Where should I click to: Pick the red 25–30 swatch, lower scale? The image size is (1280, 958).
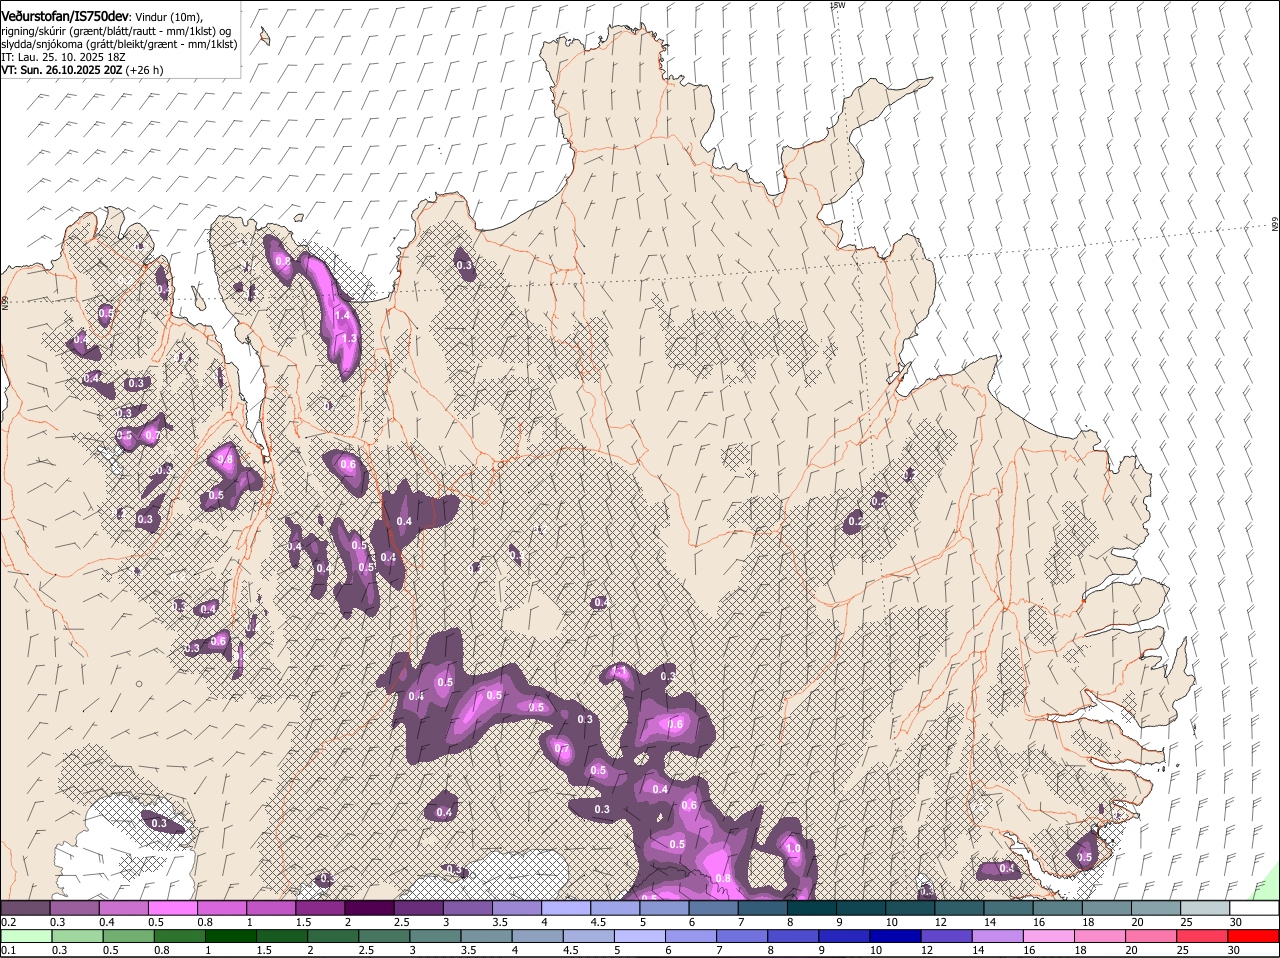tap(1203, 936)
